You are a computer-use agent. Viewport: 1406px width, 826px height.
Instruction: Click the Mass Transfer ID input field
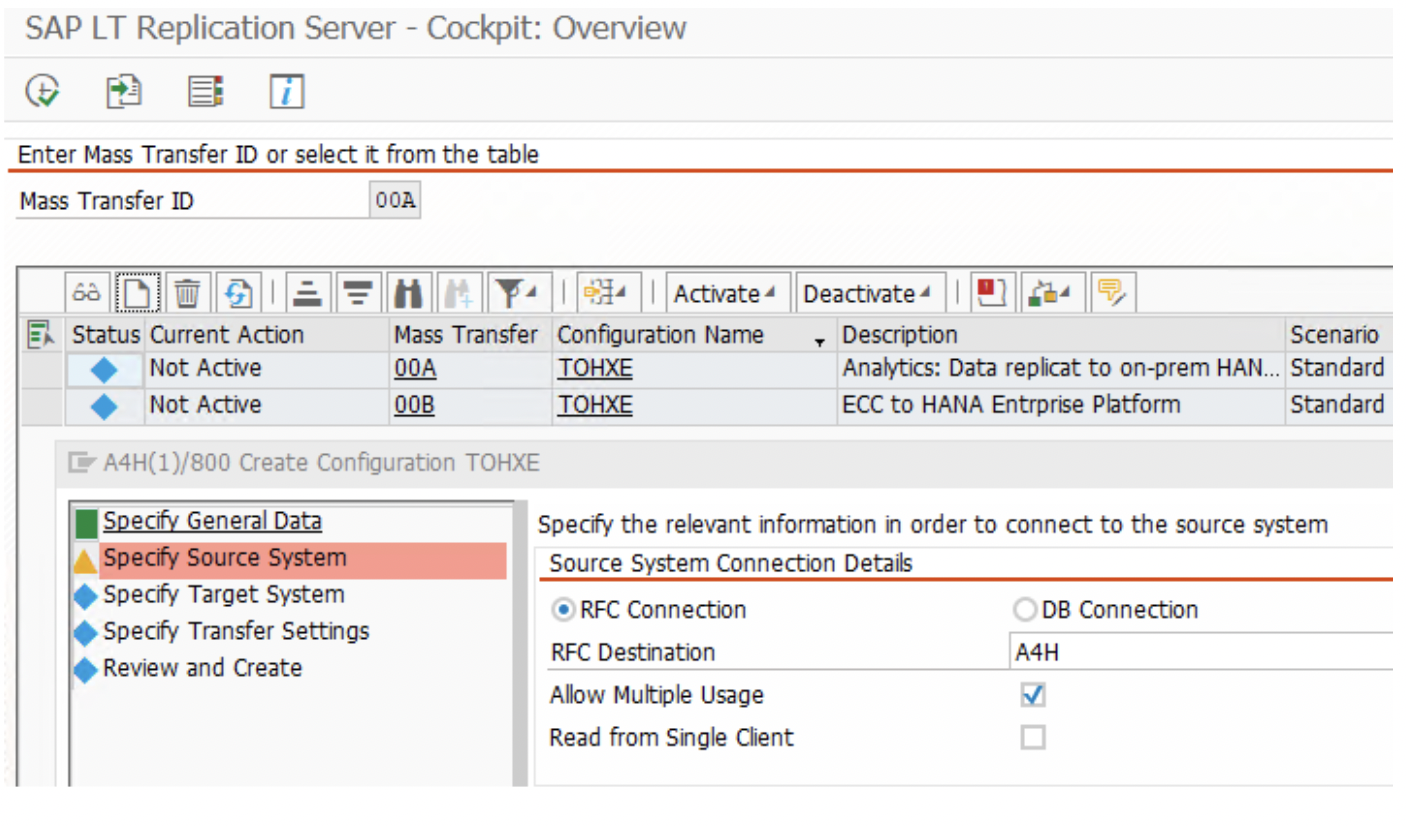tap(395, 201)
